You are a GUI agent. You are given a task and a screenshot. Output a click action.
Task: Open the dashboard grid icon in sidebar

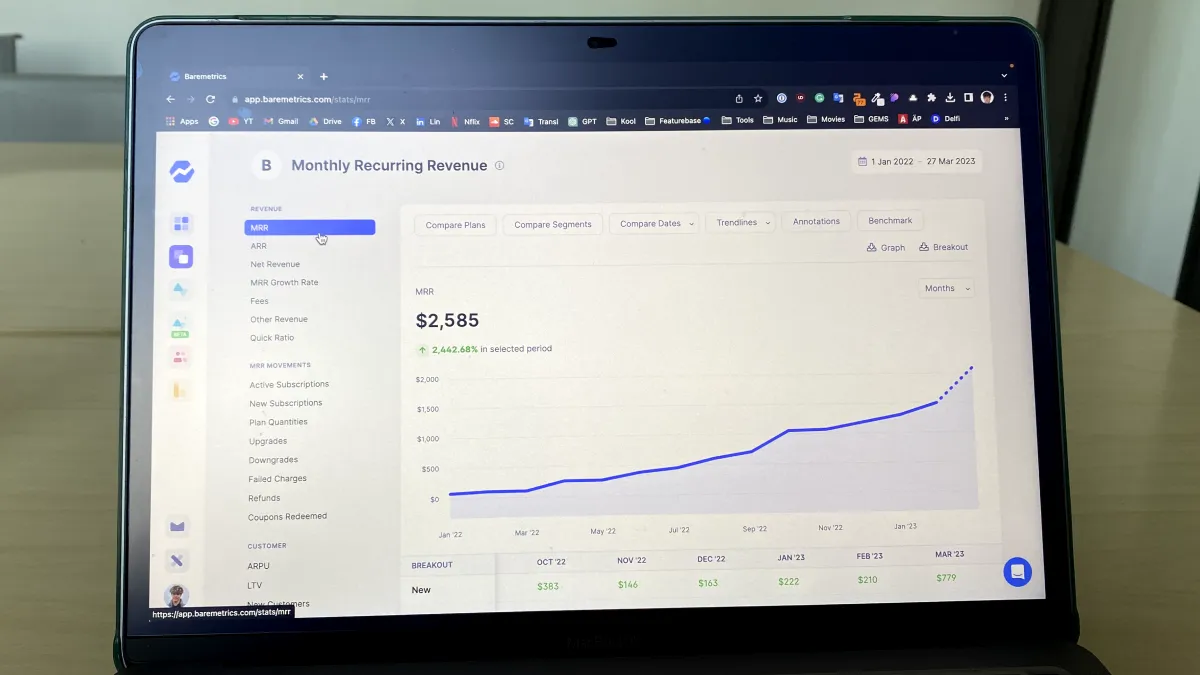(x=181, y=224)
